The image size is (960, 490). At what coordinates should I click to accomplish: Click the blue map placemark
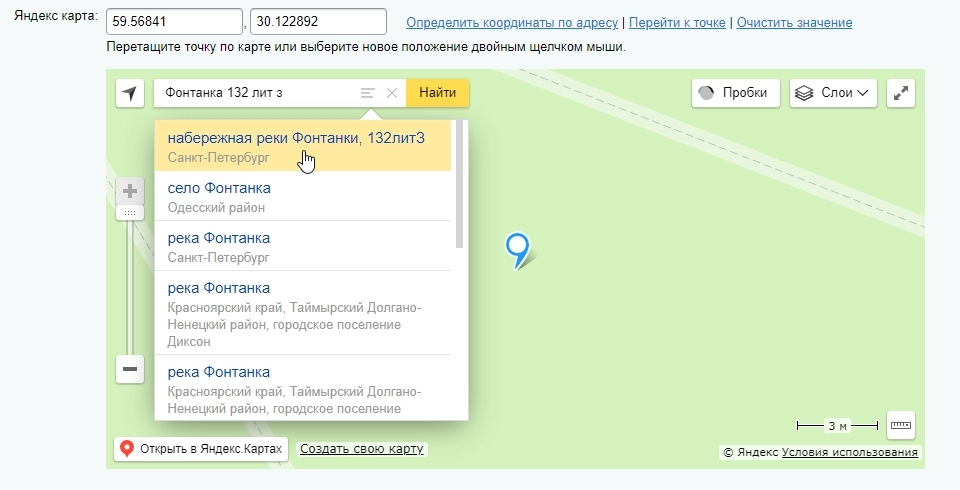pos(518,251)
